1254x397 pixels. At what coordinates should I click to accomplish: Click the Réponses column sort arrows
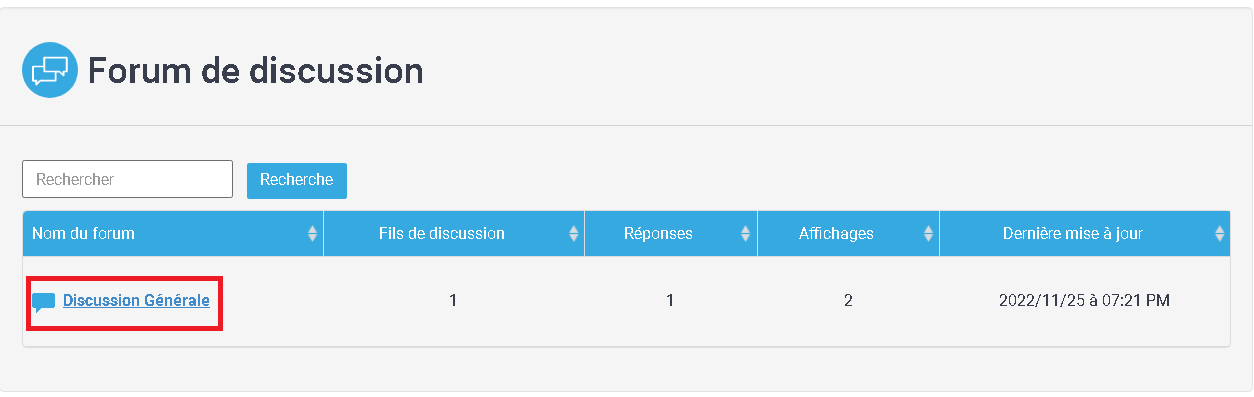745,234
